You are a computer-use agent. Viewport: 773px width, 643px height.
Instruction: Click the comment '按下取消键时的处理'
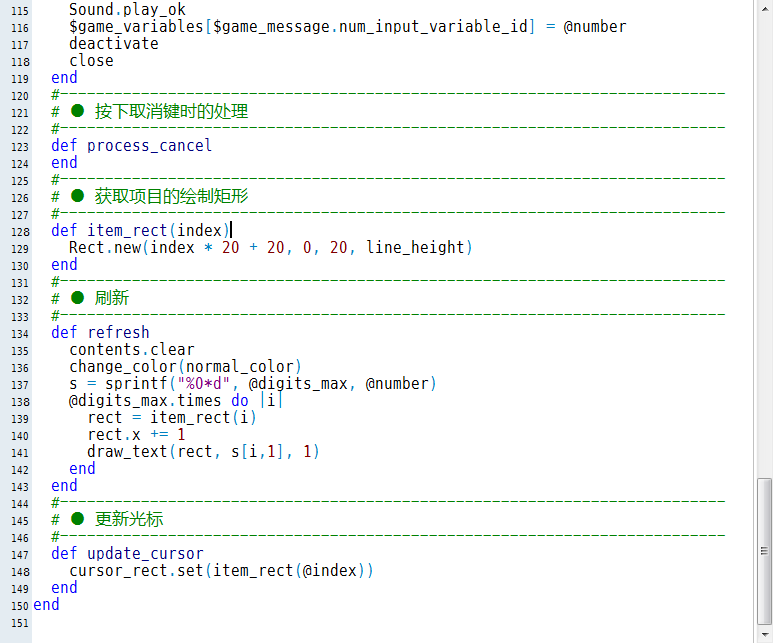[171, 111]
